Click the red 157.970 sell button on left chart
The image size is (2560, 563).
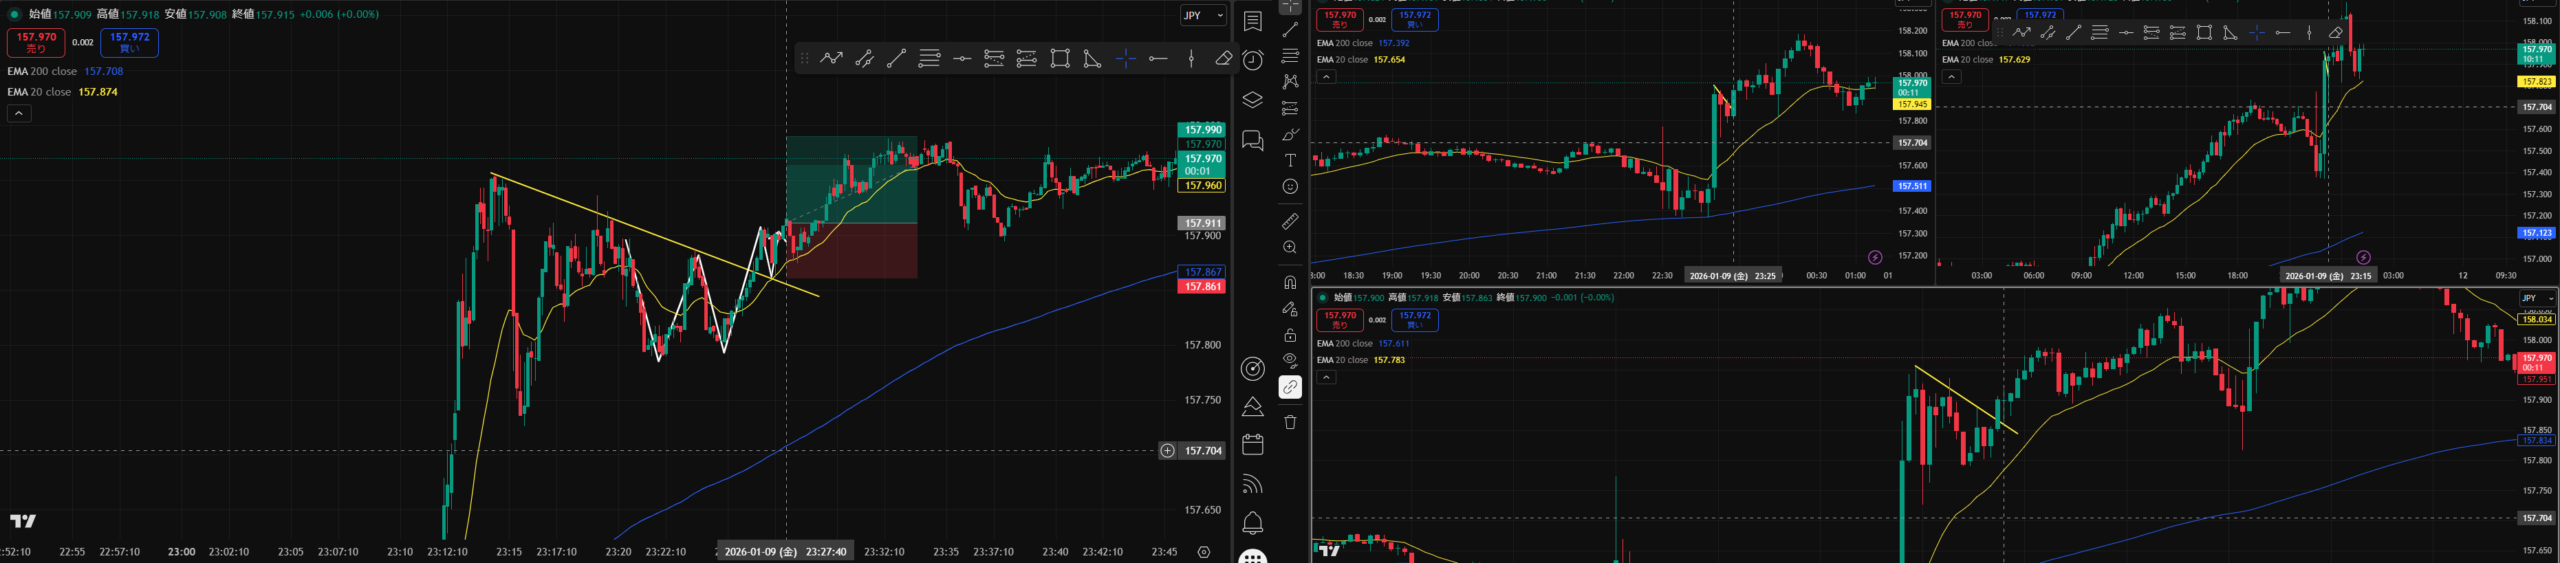(36, 42)
